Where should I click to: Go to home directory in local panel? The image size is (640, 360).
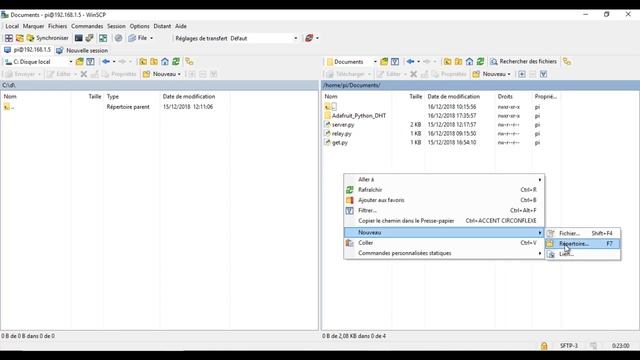coord(165,62)
